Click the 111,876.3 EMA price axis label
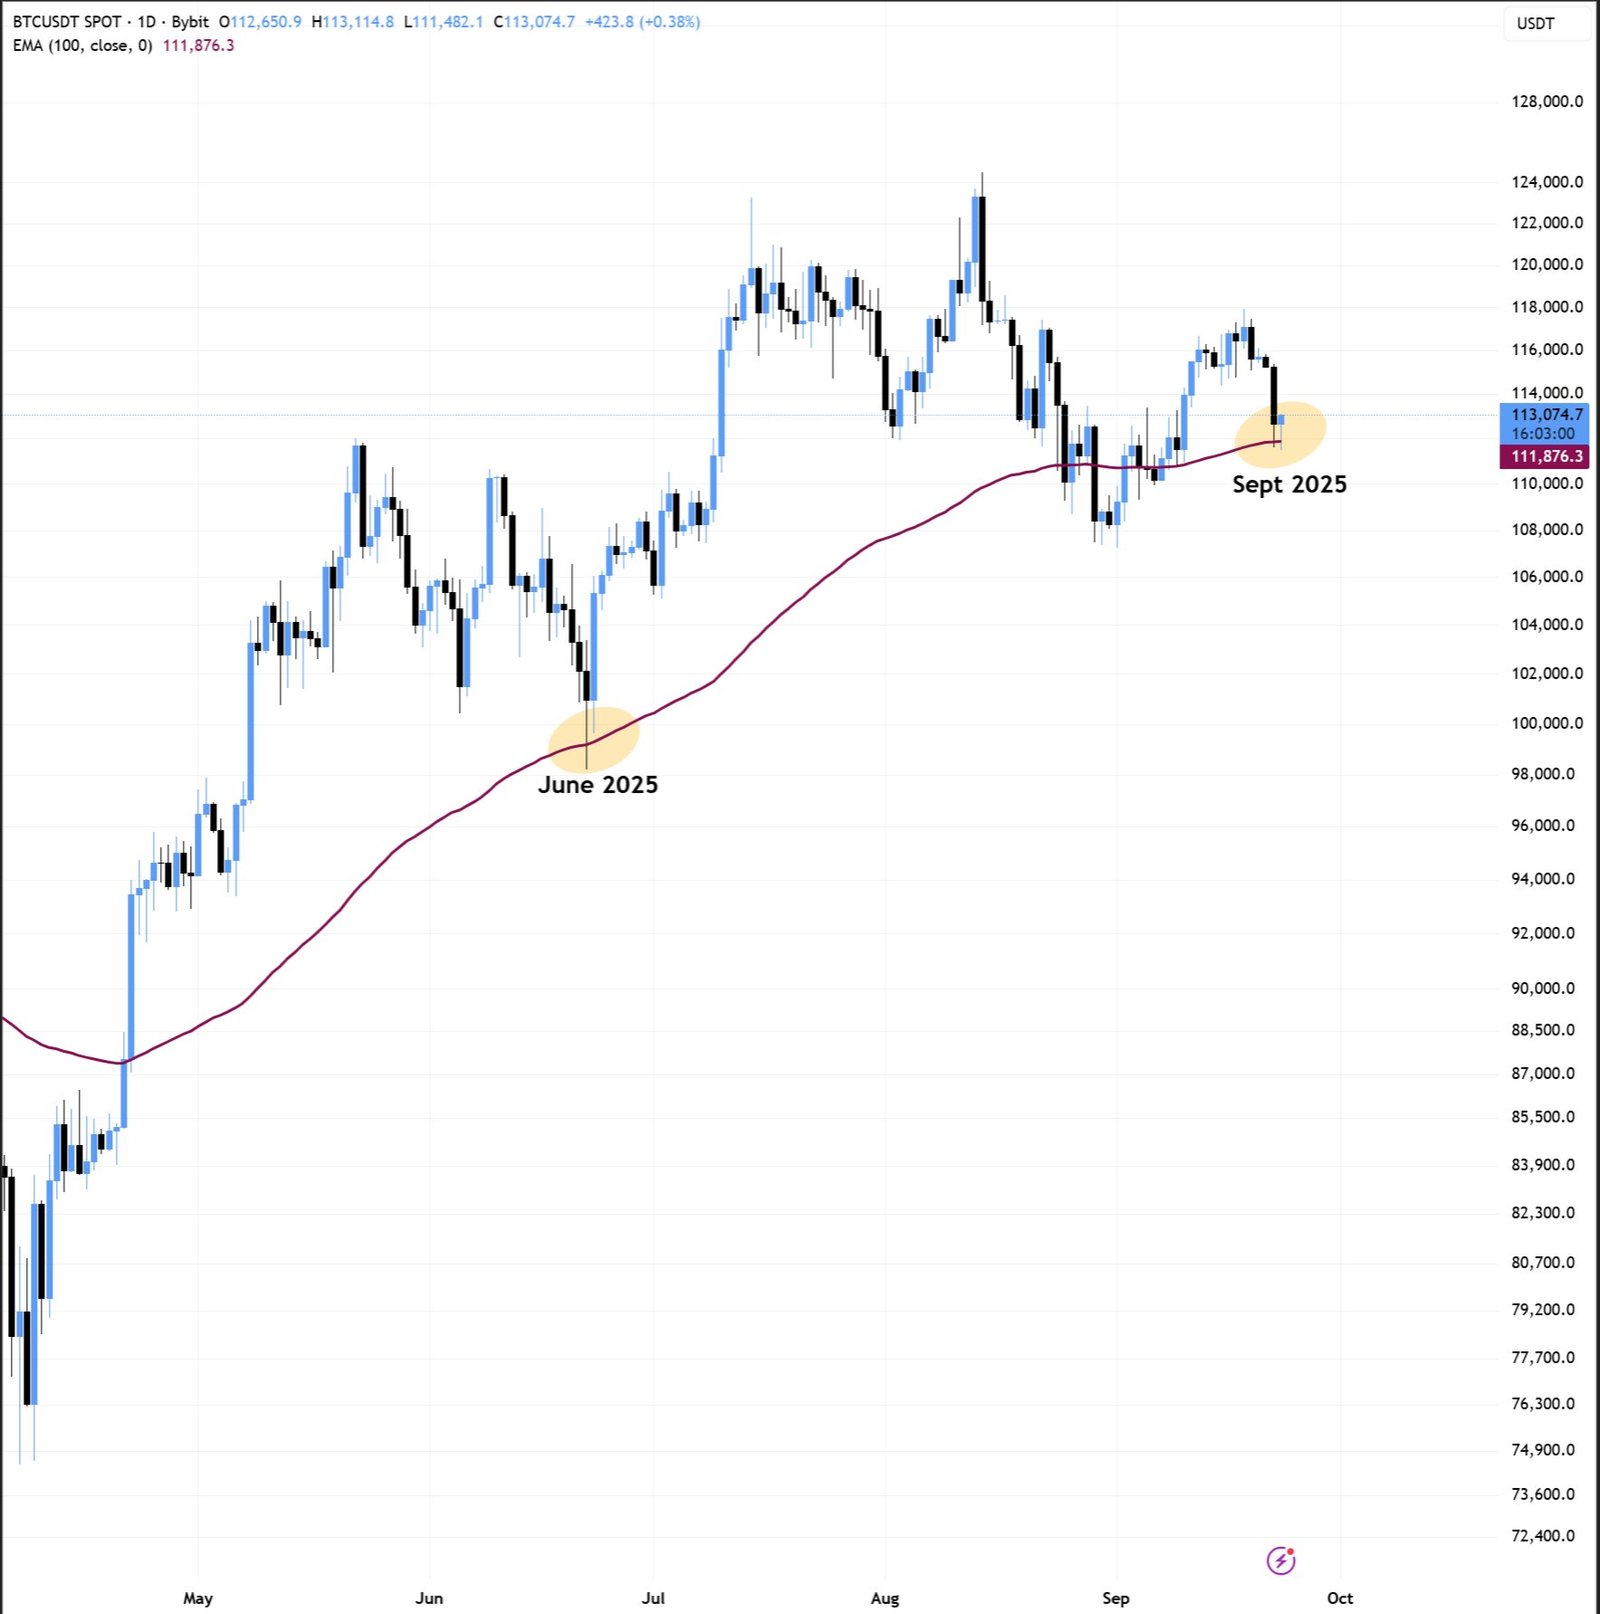This screenshot has width=1600, height=1614. (1546, 456)
